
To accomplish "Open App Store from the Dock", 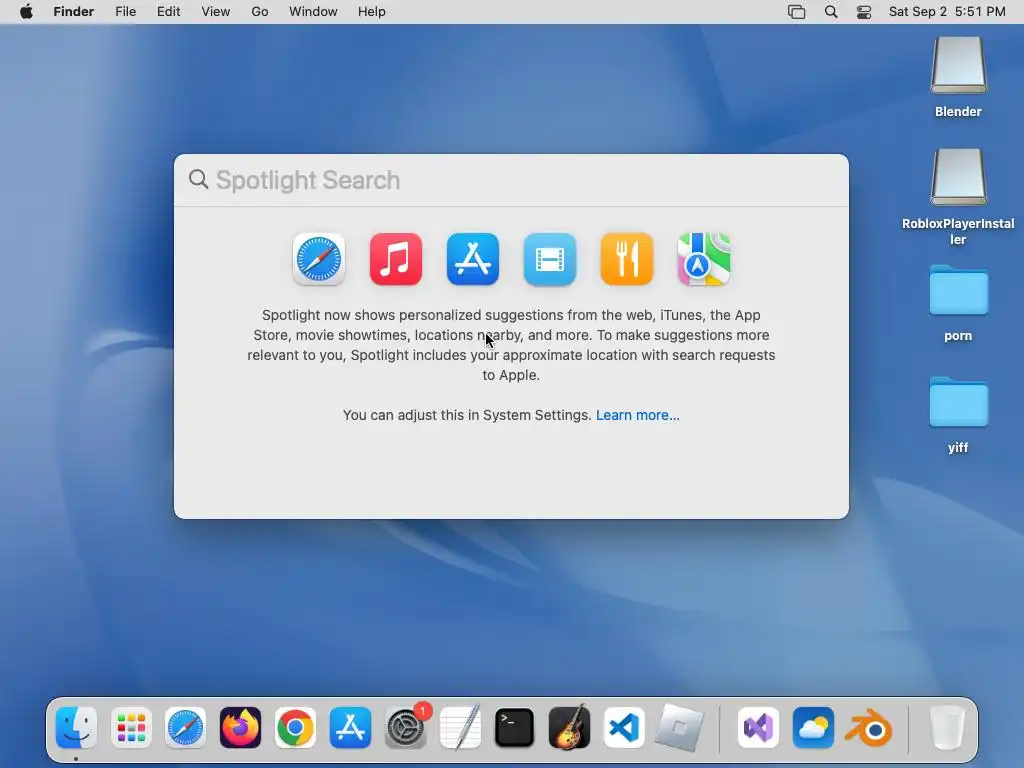I will coord(350,727).
